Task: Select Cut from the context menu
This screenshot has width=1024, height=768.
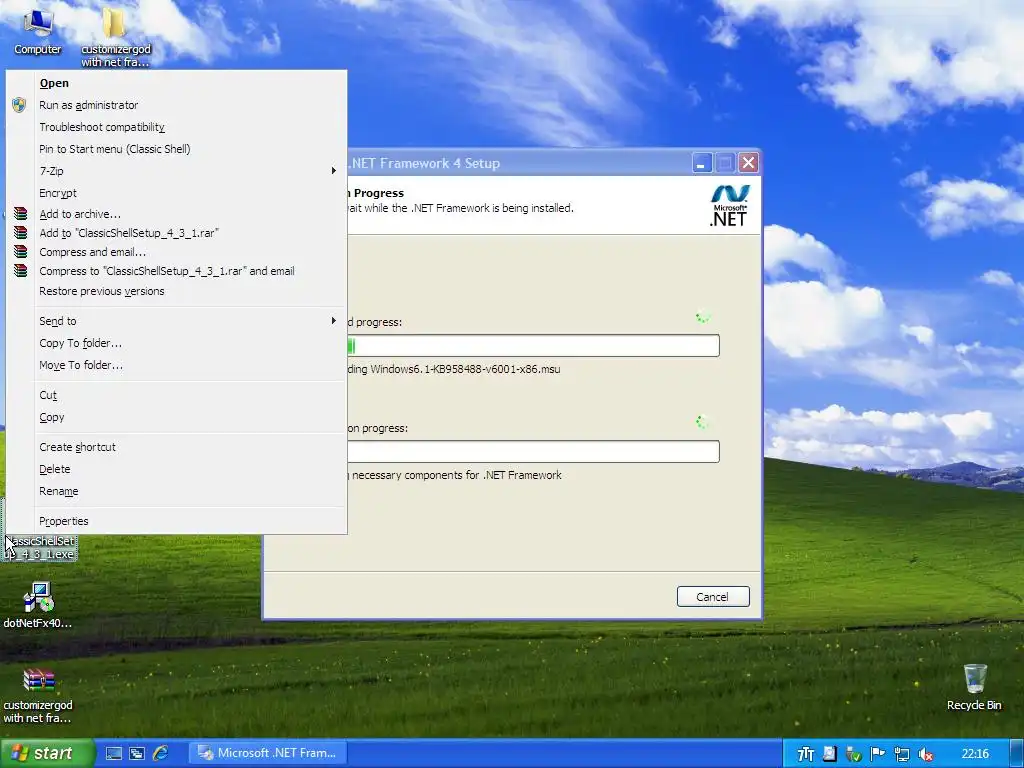Action: [x=176, y=395]
